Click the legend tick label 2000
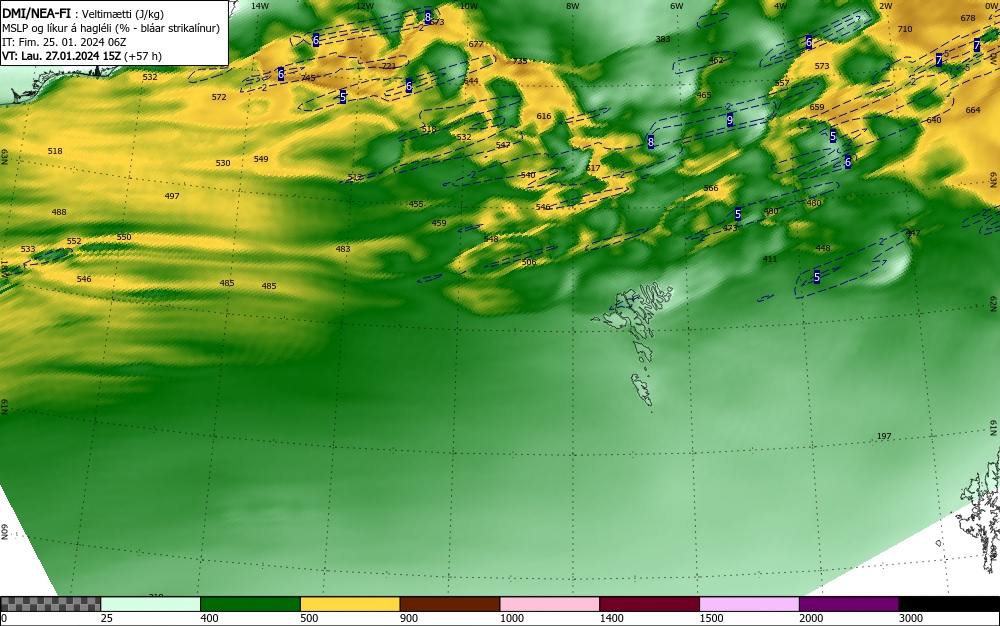This screenshot has height=626, width=1000. (811, 618)
